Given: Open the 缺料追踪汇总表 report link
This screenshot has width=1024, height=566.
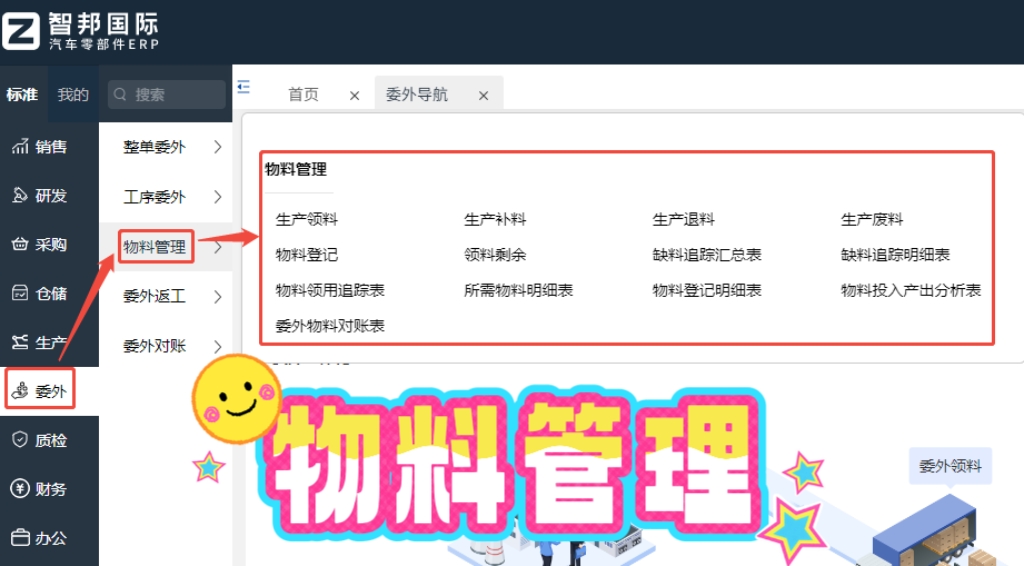Looking at the screenshot, I should [707, 255].
